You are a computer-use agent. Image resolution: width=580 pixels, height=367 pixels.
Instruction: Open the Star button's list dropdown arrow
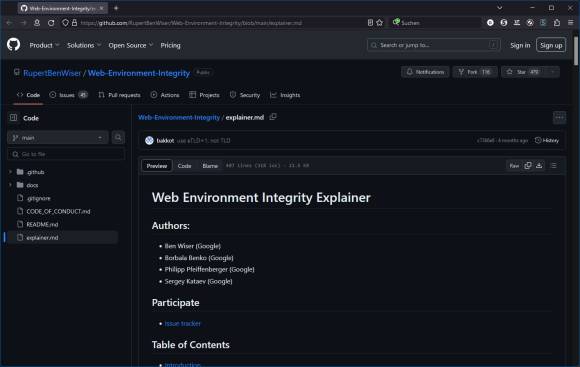pos(553,72)
